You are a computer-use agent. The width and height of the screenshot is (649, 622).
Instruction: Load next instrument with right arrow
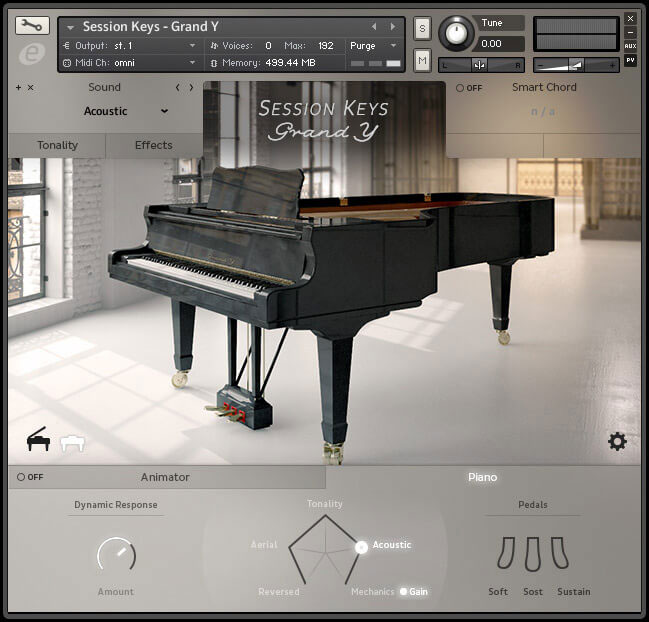click(x=392, y=26)
